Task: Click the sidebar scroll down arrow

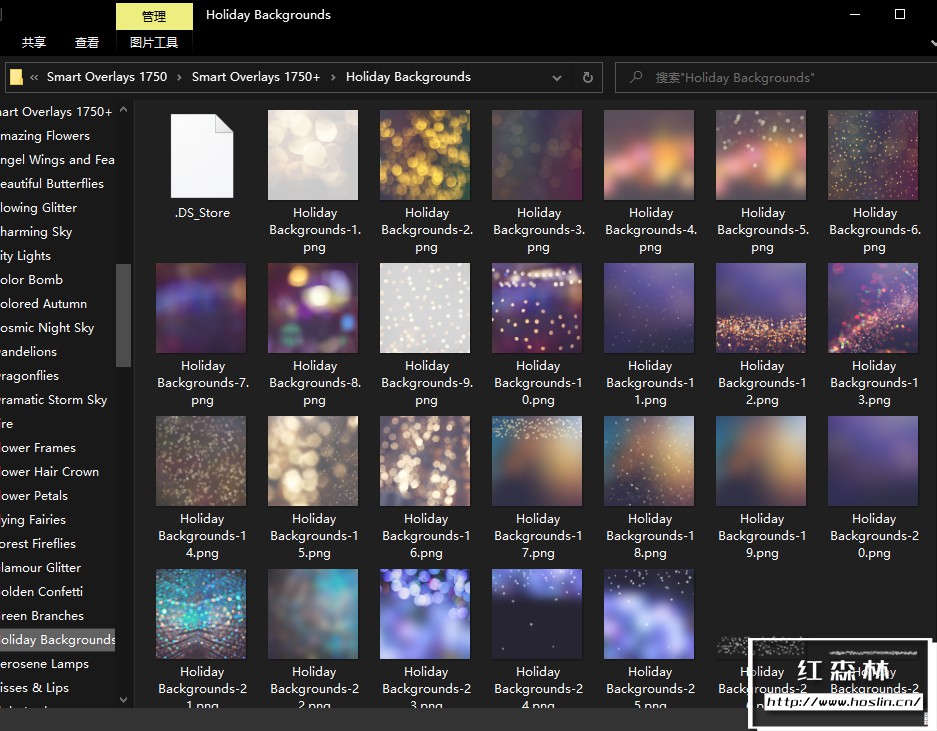Action: click(x=124, y=700)
